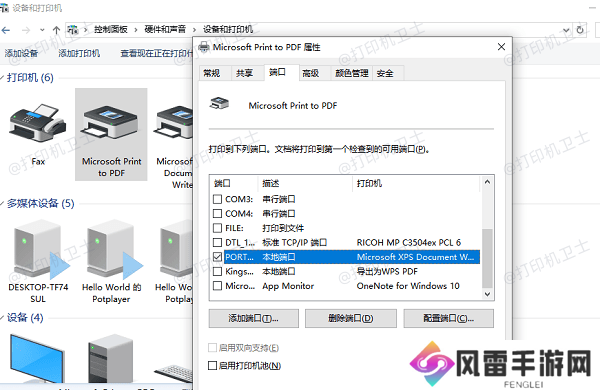Refresh the 设备和打印机 window
Screen dimensions: 600x390
point(580,30)
